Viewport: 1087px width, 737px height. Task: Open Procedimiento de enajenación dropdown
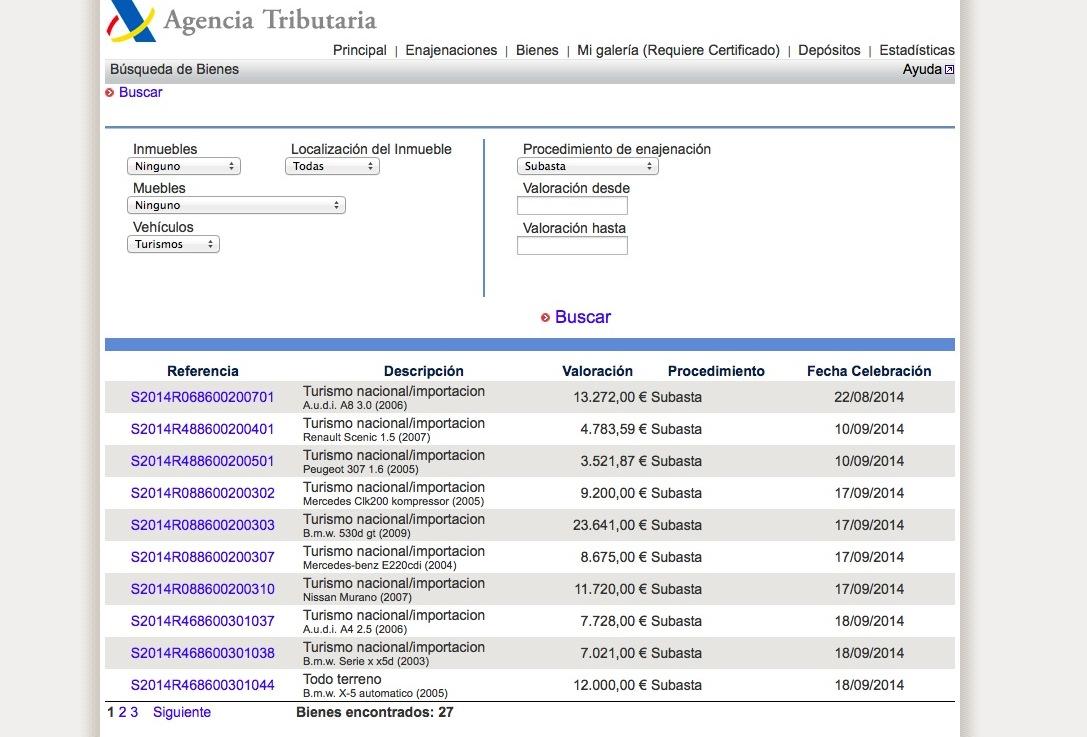(587, 167)
